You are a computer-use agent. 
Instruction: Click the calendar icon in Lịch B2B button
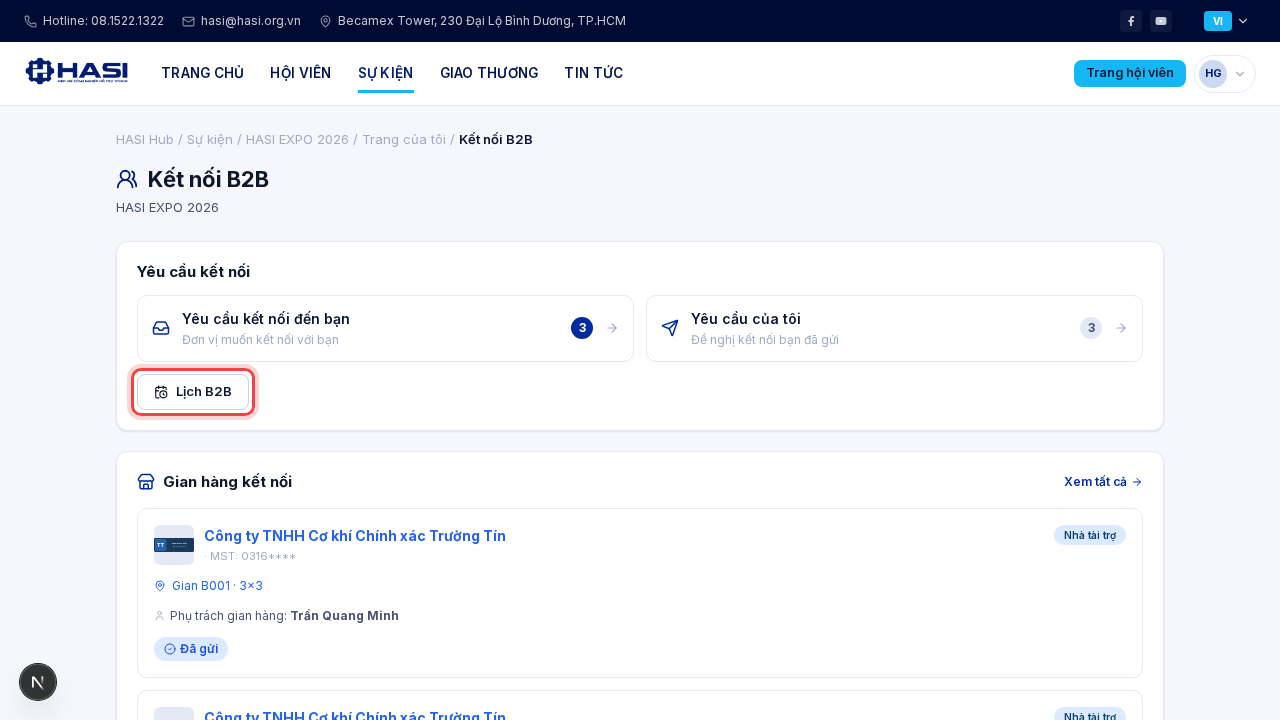tap(161, 392)
